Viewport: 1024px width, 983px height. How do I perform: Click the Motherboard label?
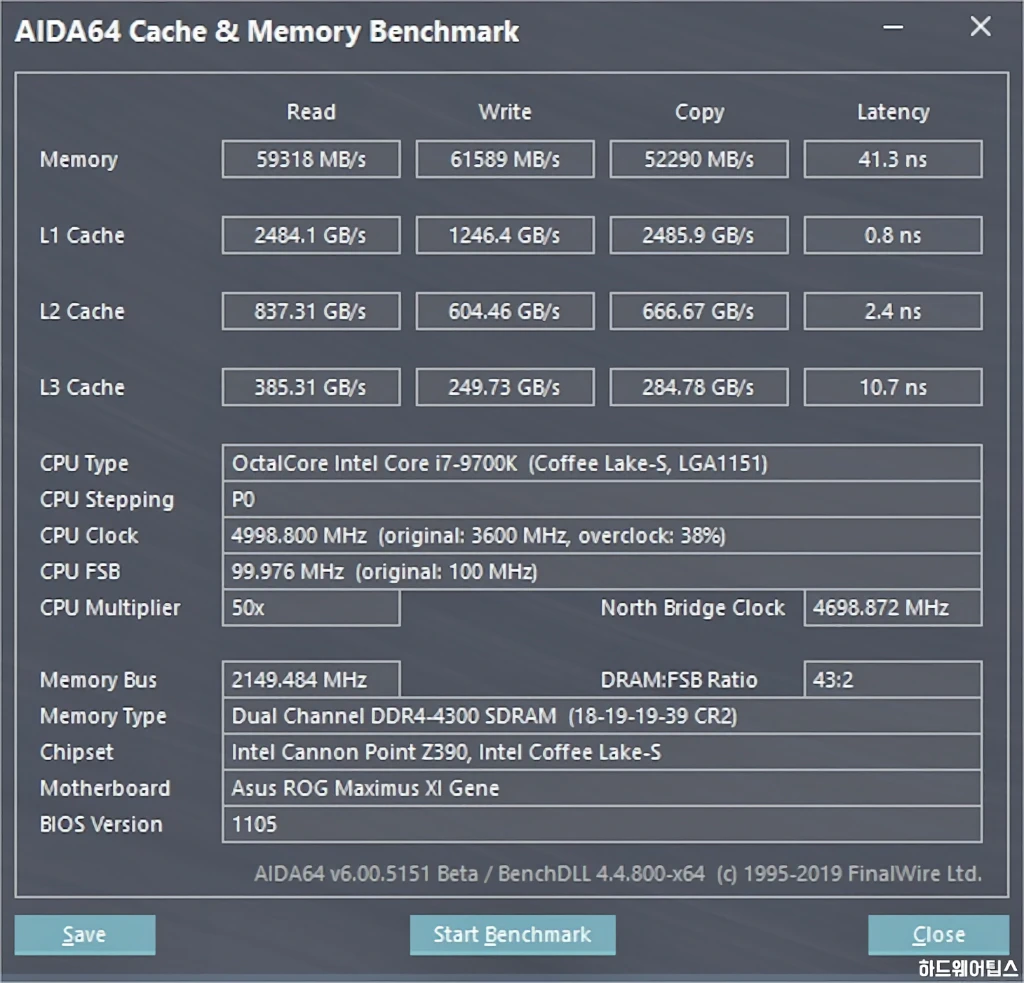tap(104, 788)
